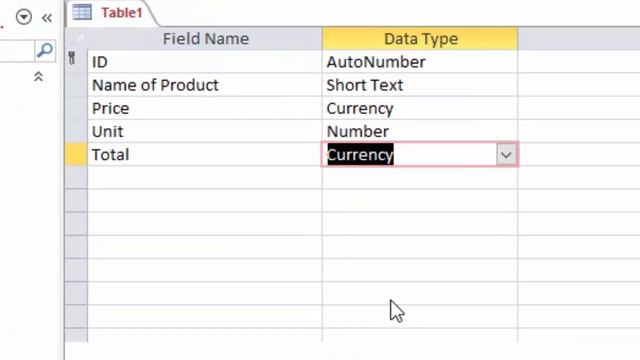Click the Price field name cell

pyautogui.click(x=205, y=109)
